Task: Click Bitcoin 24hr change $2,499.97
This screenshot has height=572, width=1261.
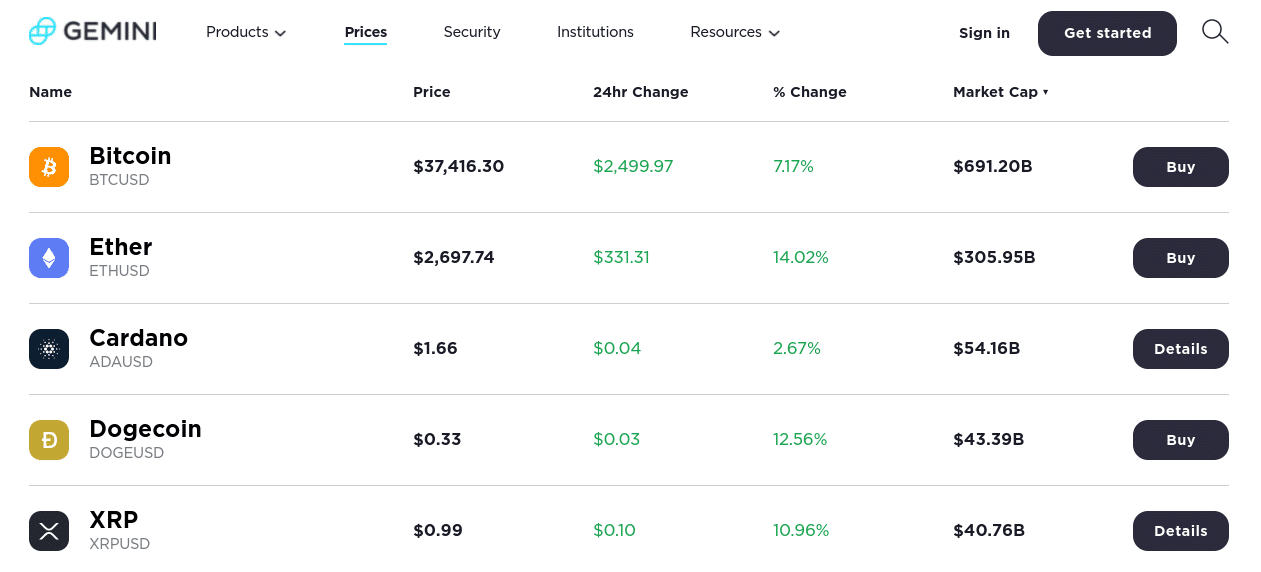Action: point(633,167)
